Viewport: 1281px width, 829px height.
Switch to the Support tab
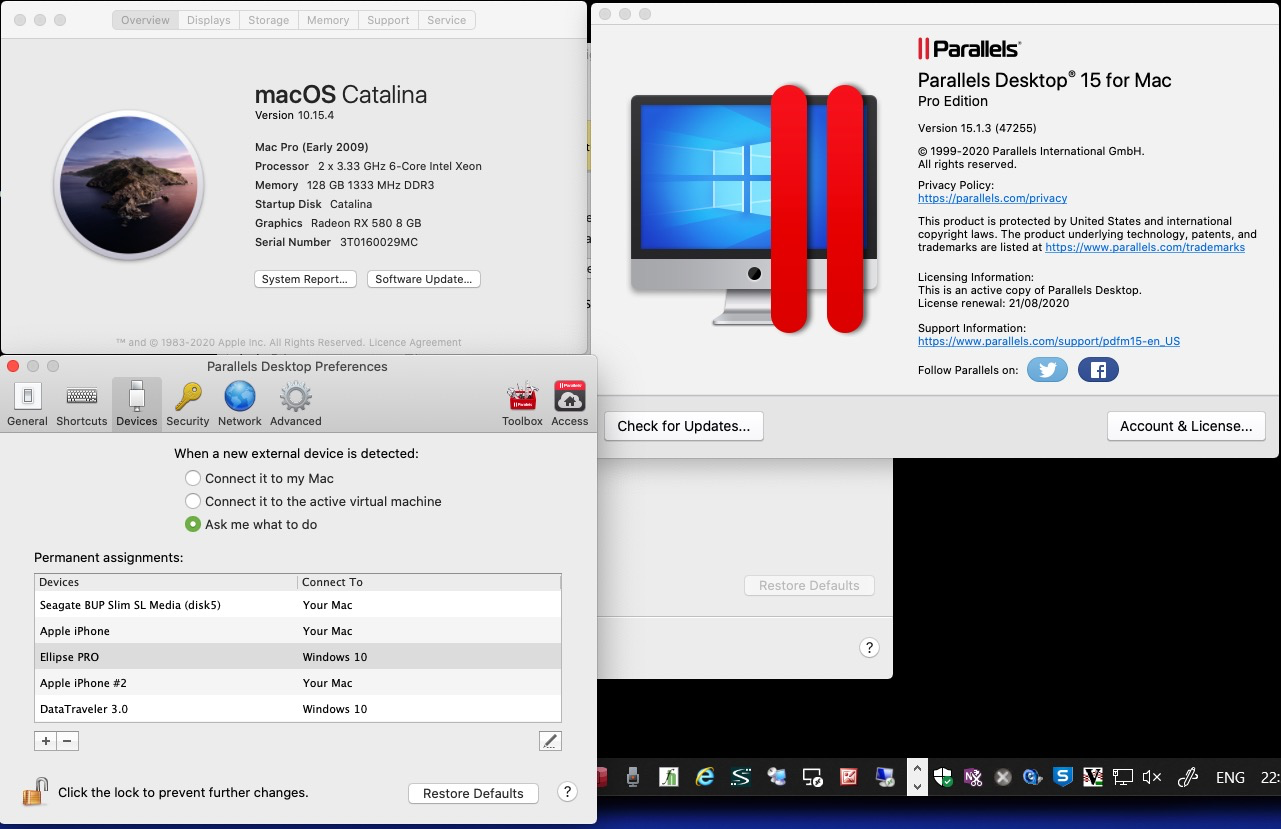coord(388,20)
